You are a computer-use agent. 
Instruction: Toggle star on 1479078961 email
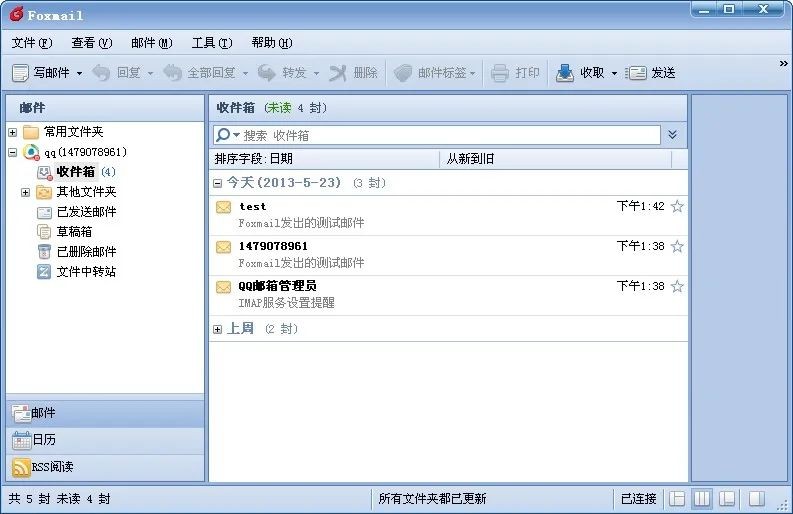(x=677, y=247)
